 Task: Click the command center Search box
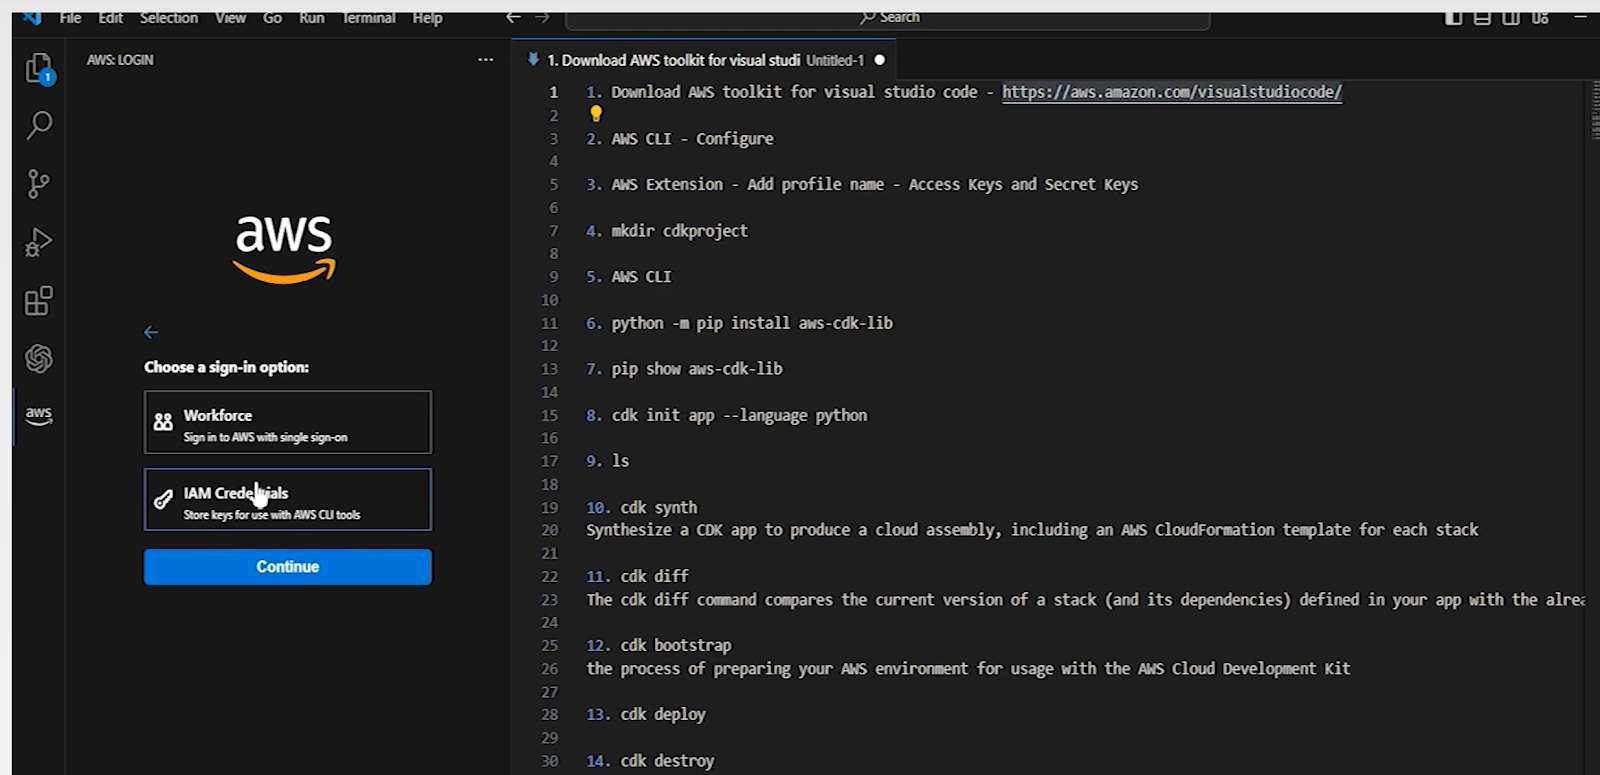[x=888, y=18]
